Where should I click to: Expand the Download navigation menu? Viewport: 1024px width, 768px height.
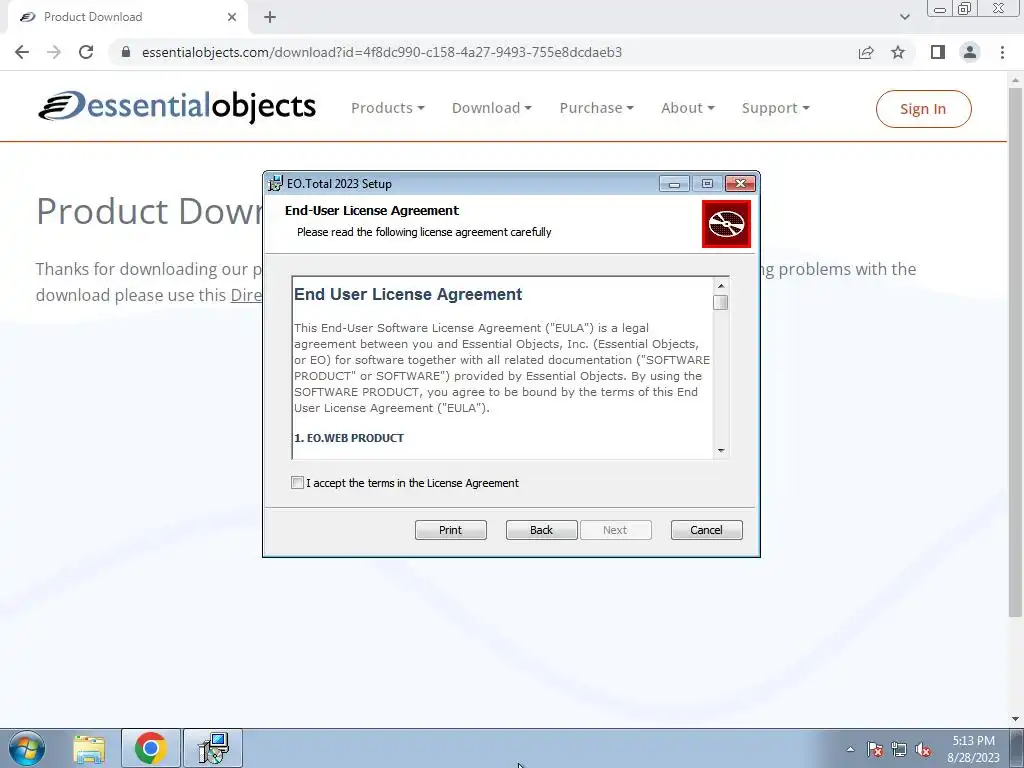[x=492, y=108]
